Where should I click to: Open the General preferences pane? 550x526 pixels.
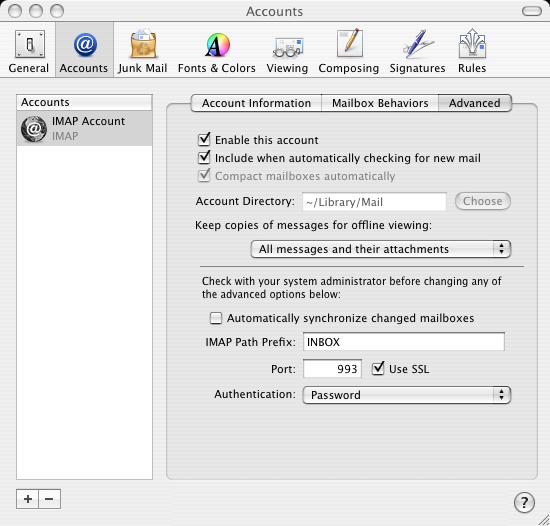click(29, 52)
